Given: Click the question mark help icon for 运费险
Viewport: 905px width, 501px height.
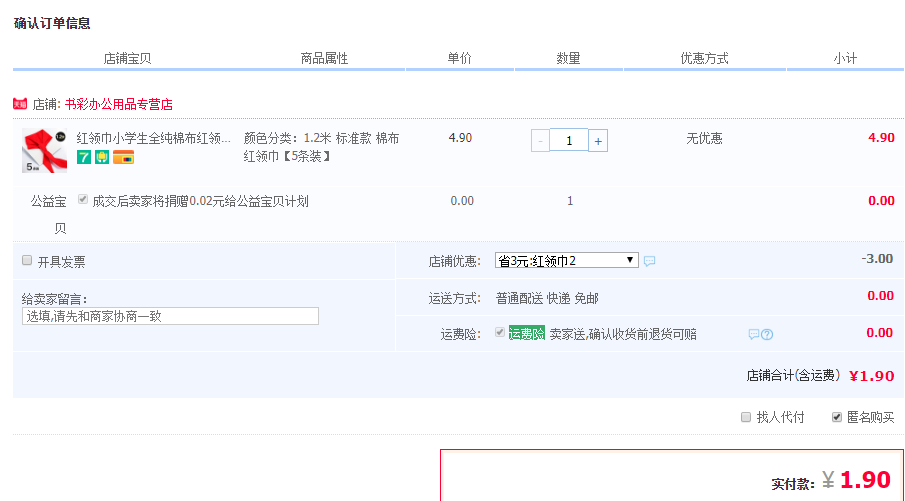Looking at the screenshot, I should (x=767, y=334).
